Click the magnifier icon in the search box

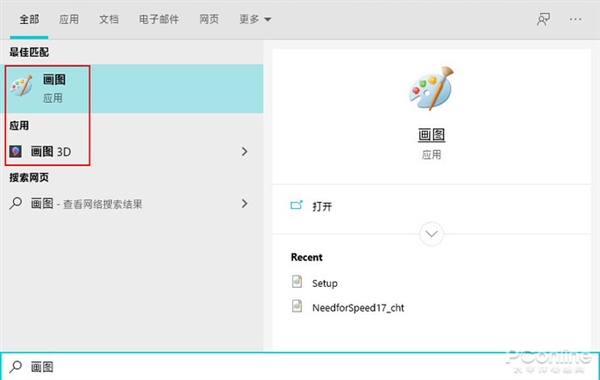[16, 367]
